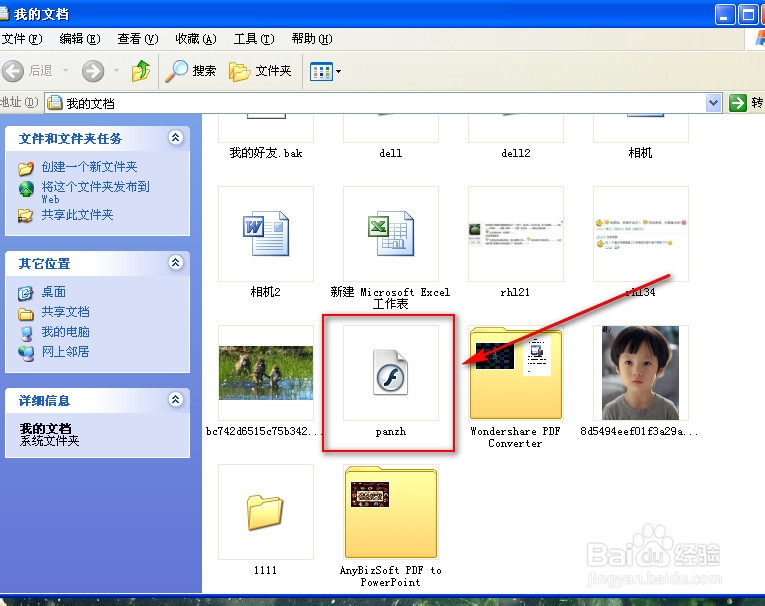This screenshot has width=765, height=606.
Task: Click the share folder hand icon
Action: [25, 215]
